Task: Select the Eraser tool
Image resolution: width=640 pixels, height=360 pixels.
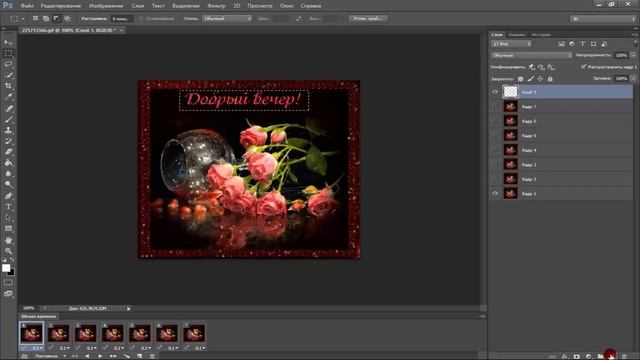Action: pos(8,152)
